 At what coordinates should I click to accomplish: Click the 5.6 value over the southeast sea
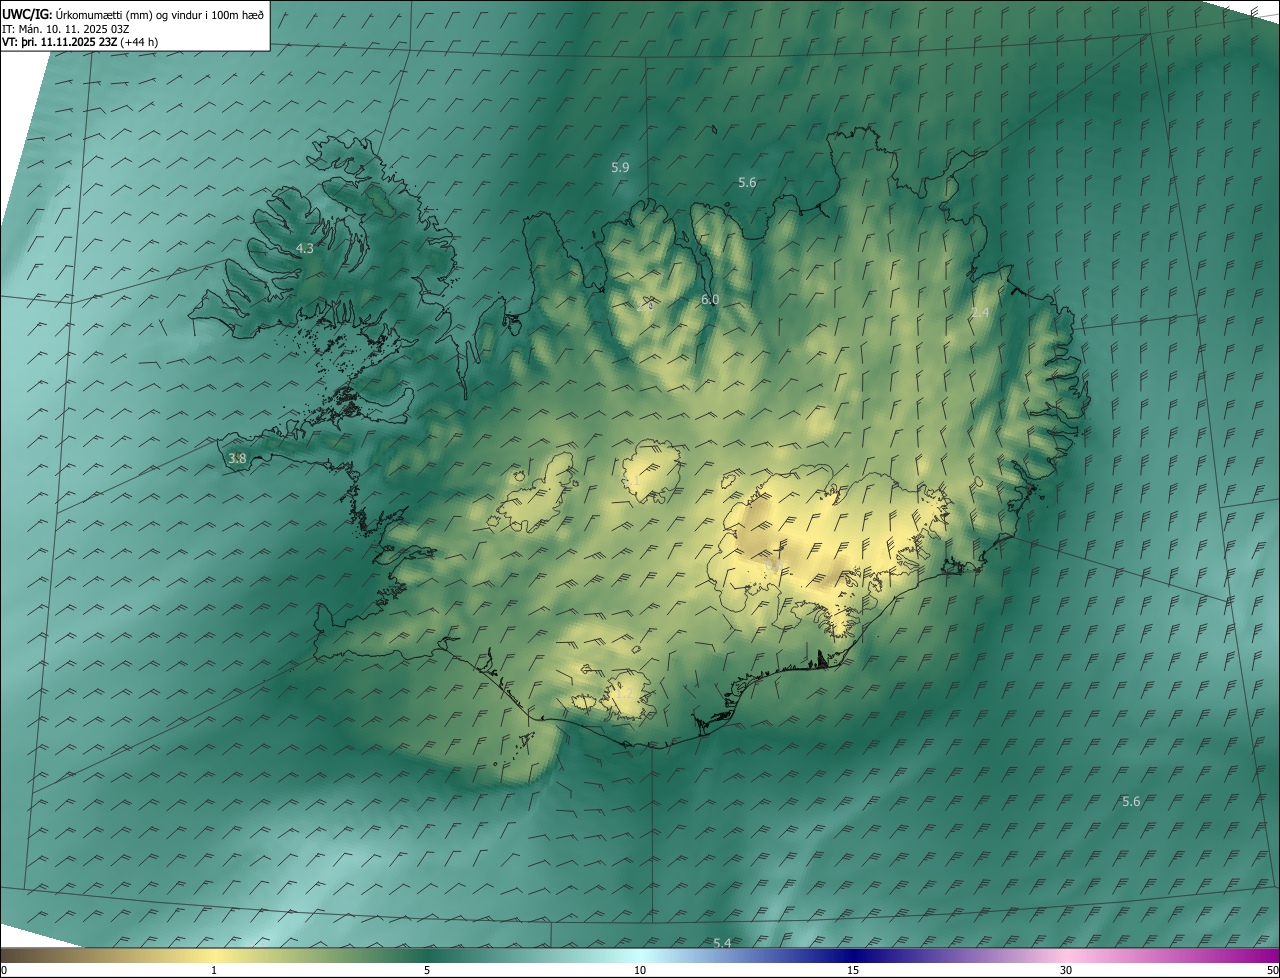click(x=1131, y=802)
